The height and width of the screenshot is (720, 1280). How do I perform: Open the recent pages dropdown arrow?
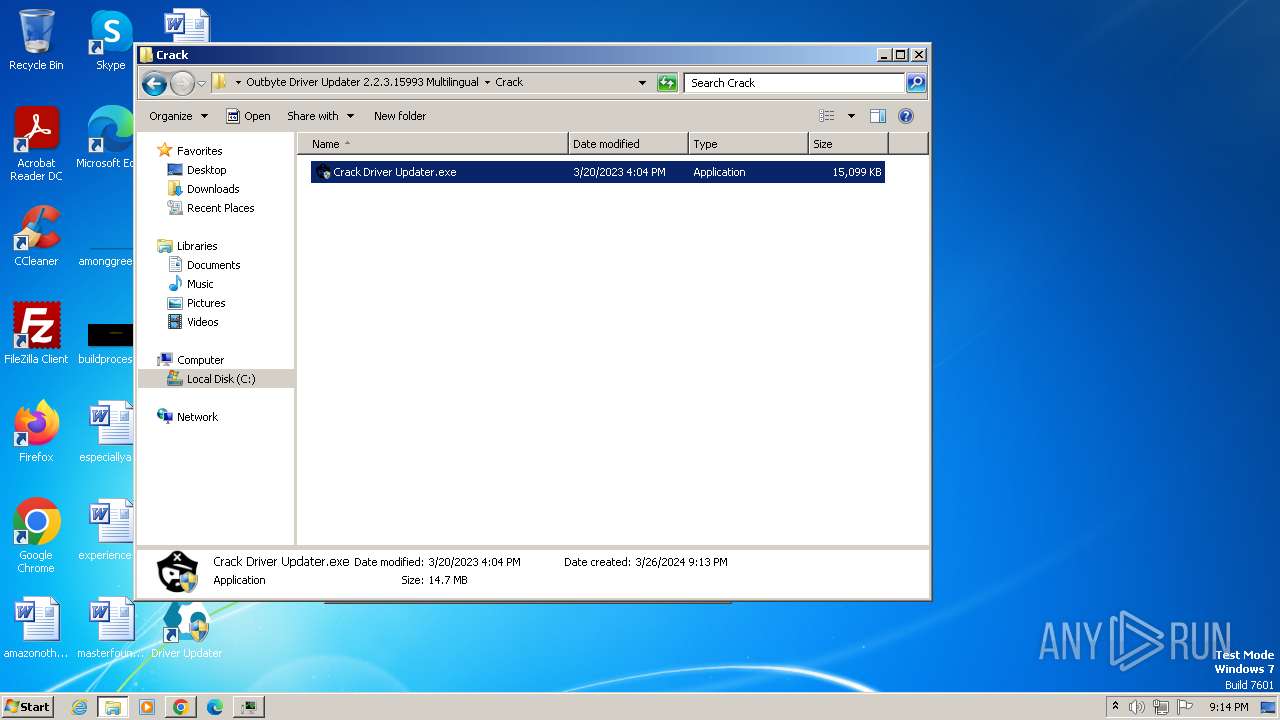202,83
